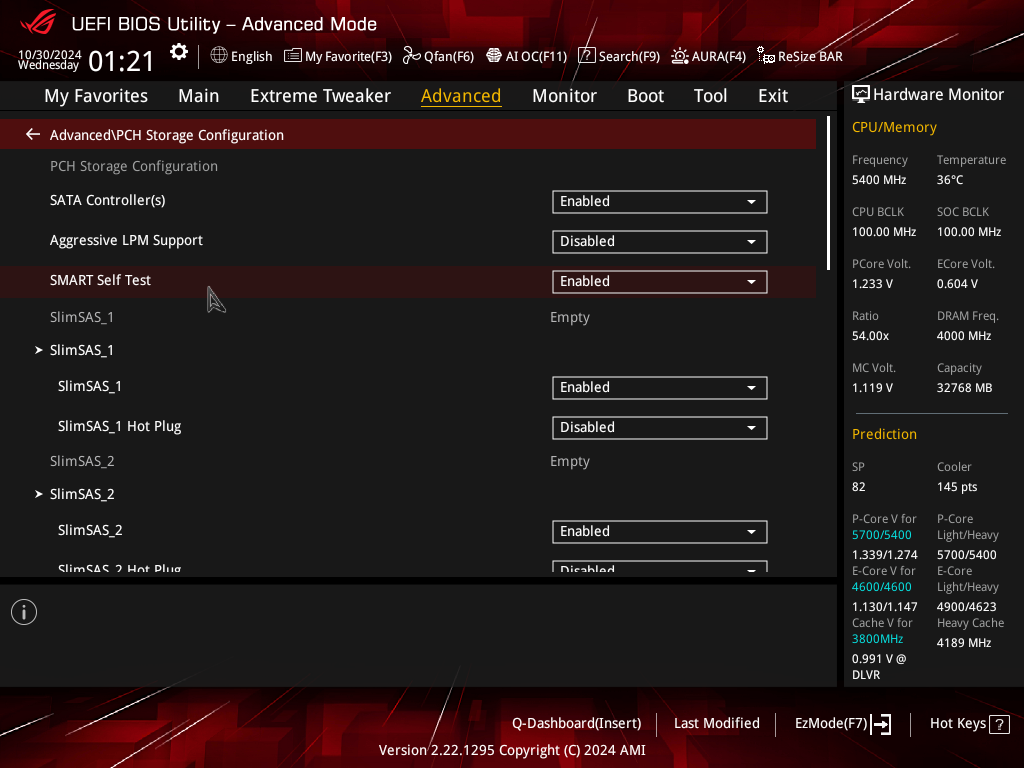Viewport: 1024px width, 768px height.
Task: Open Aggressive LPM Support dropdown
Action: 660,242
